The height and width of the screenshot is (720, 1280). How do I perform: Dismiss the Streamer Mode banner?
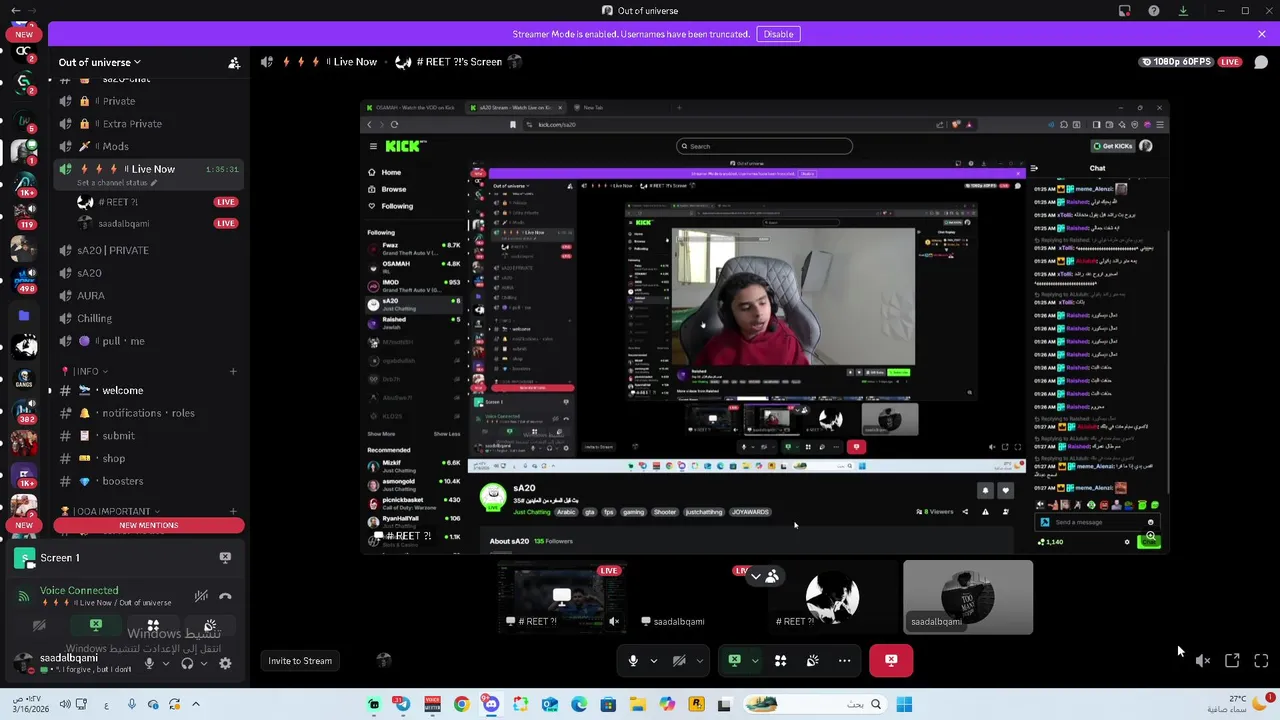(x=1261, y=34)
